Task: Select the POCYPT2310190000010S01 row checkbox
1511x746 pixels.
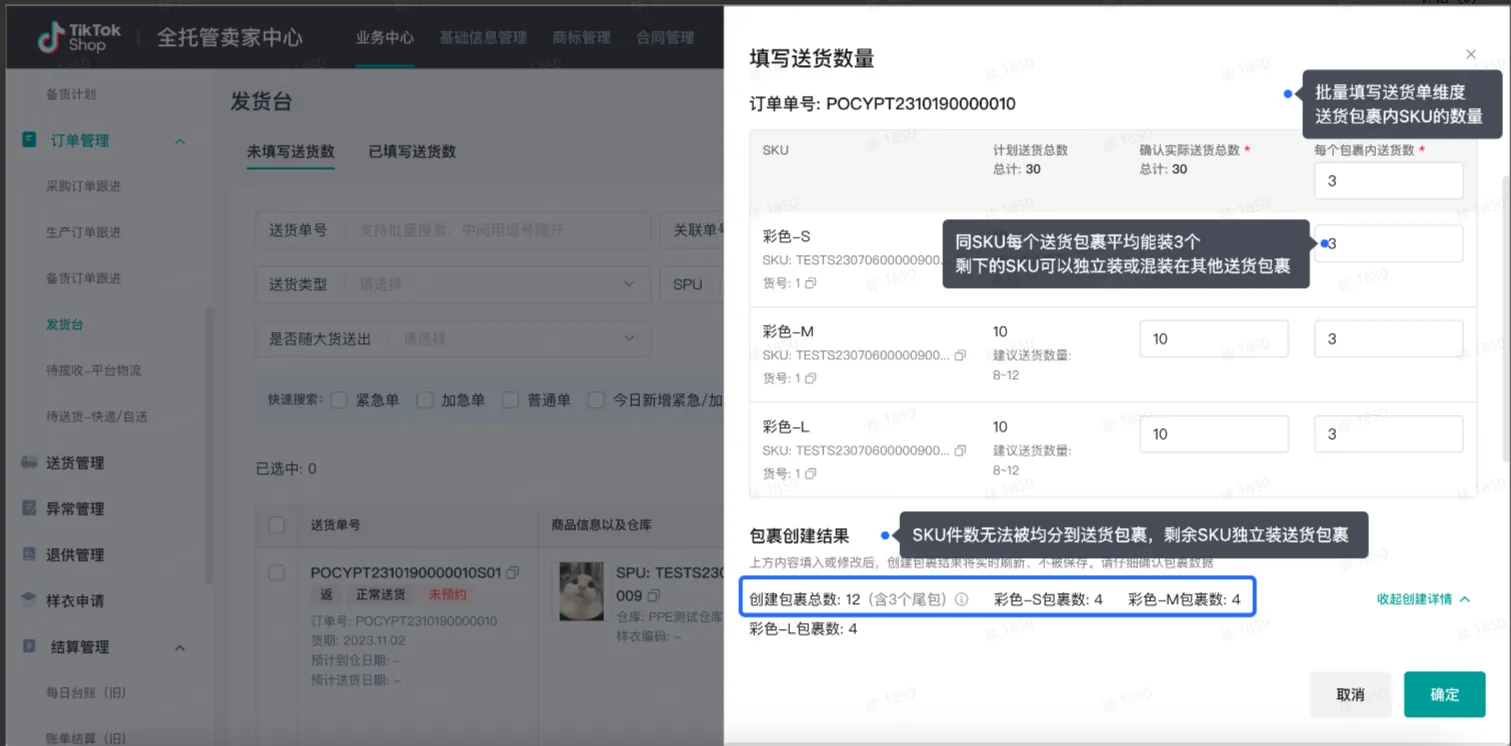Action: click(277, 573)
